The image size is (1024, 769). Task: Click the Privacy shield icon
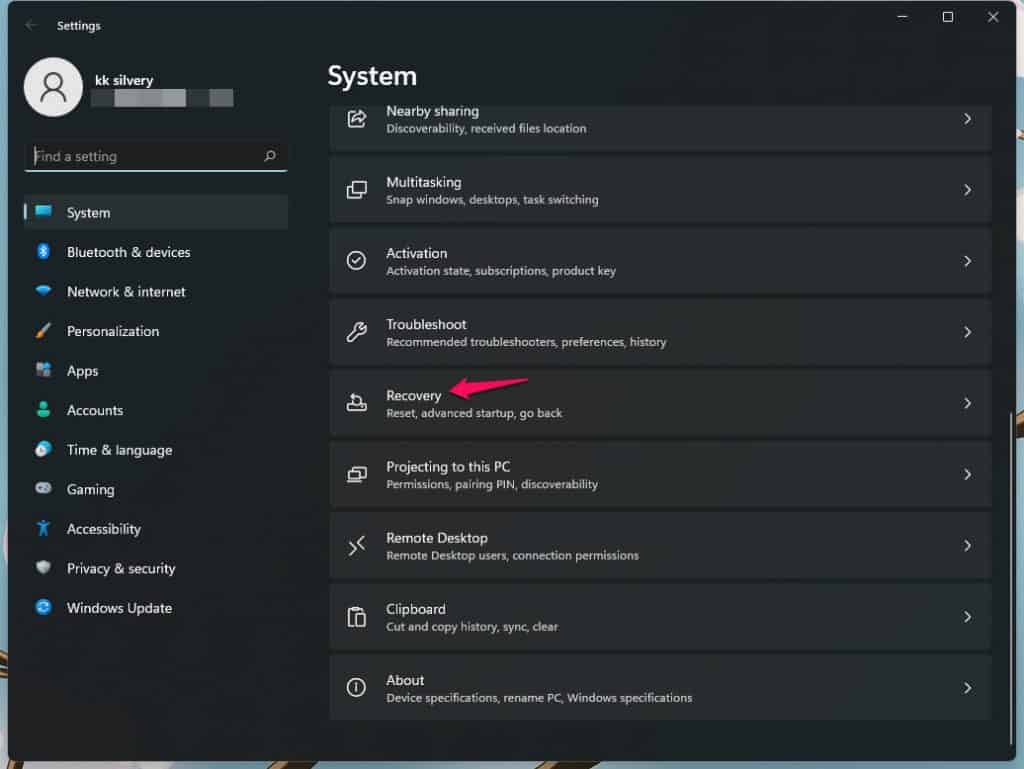tap(44, 567)
